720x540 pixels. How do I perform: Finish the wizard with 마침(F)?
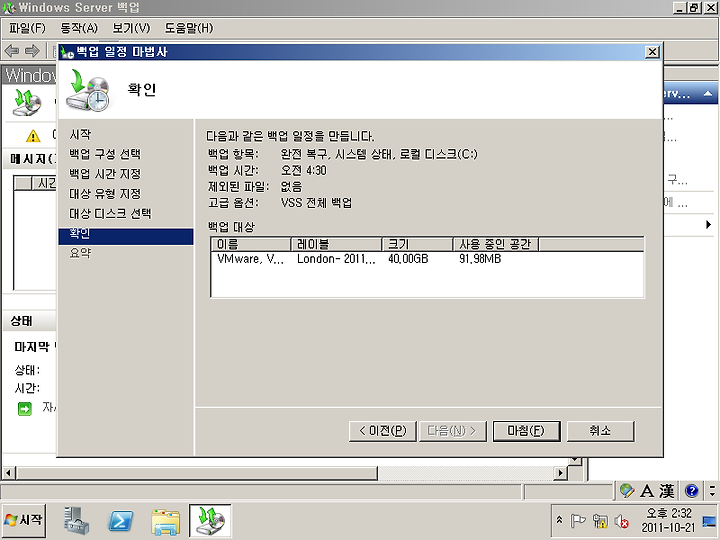click(x=526, y=431)
